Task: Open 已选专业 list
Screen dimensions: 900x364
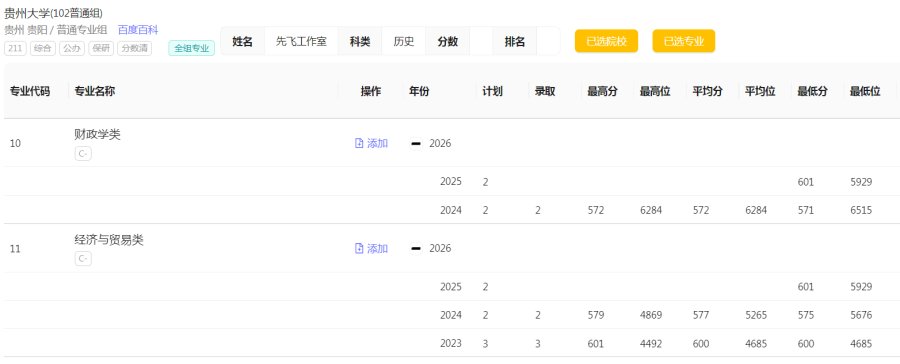Action: (x=684, y=41)
